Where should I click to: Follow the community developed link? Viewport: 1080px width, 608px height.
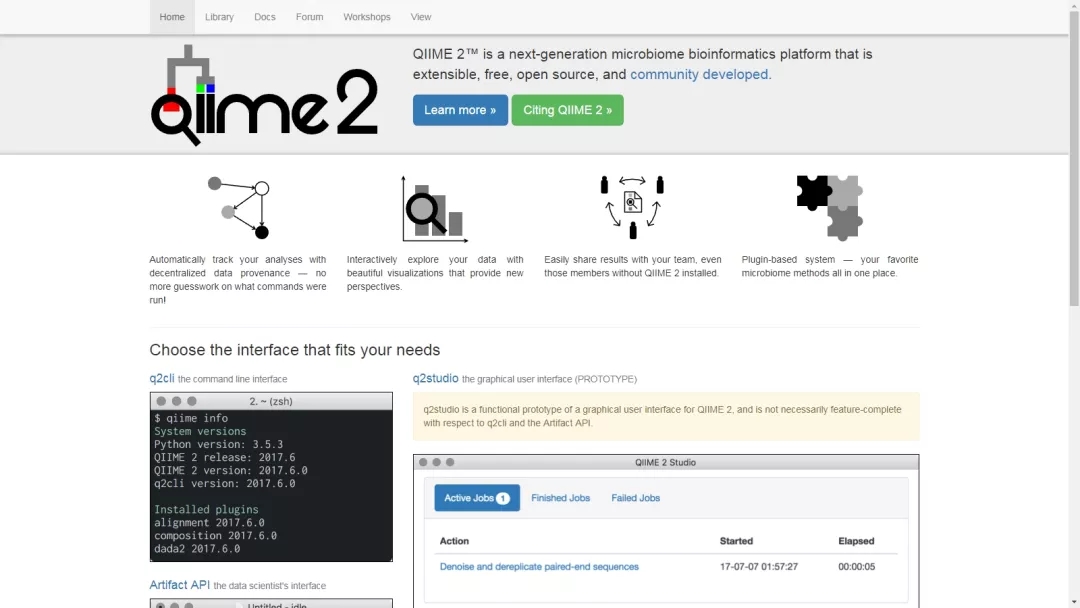click(x=700, y=74)
